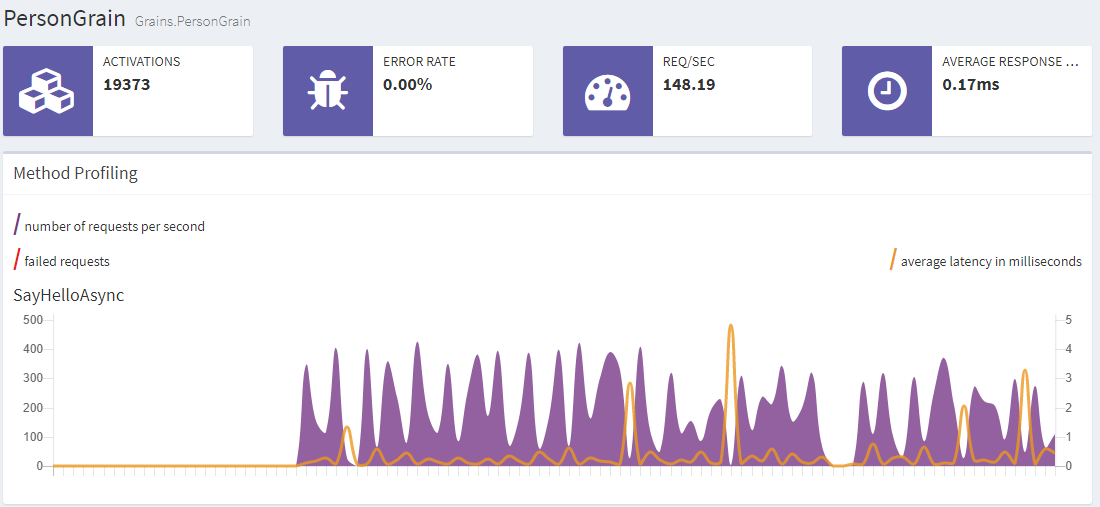Screen dimensions: 1100x507
Task: Click the tallest orange latency peak in chart
Action: pyautogui.click(x=731, y=328)
